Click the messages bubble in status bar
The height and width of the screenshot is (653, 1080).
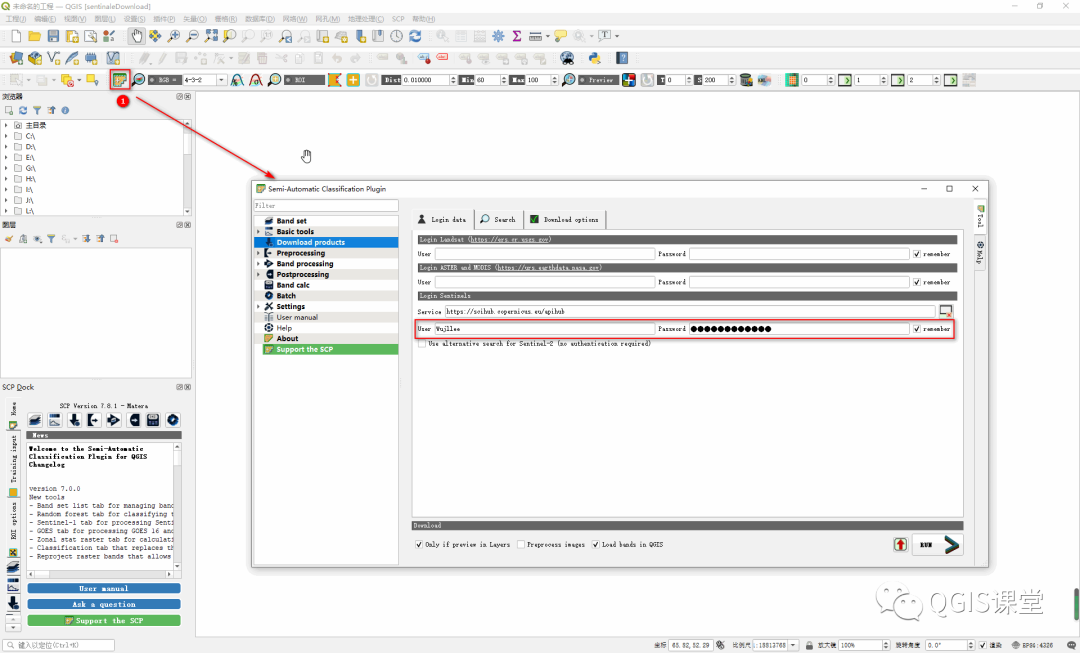[1071, 645]
